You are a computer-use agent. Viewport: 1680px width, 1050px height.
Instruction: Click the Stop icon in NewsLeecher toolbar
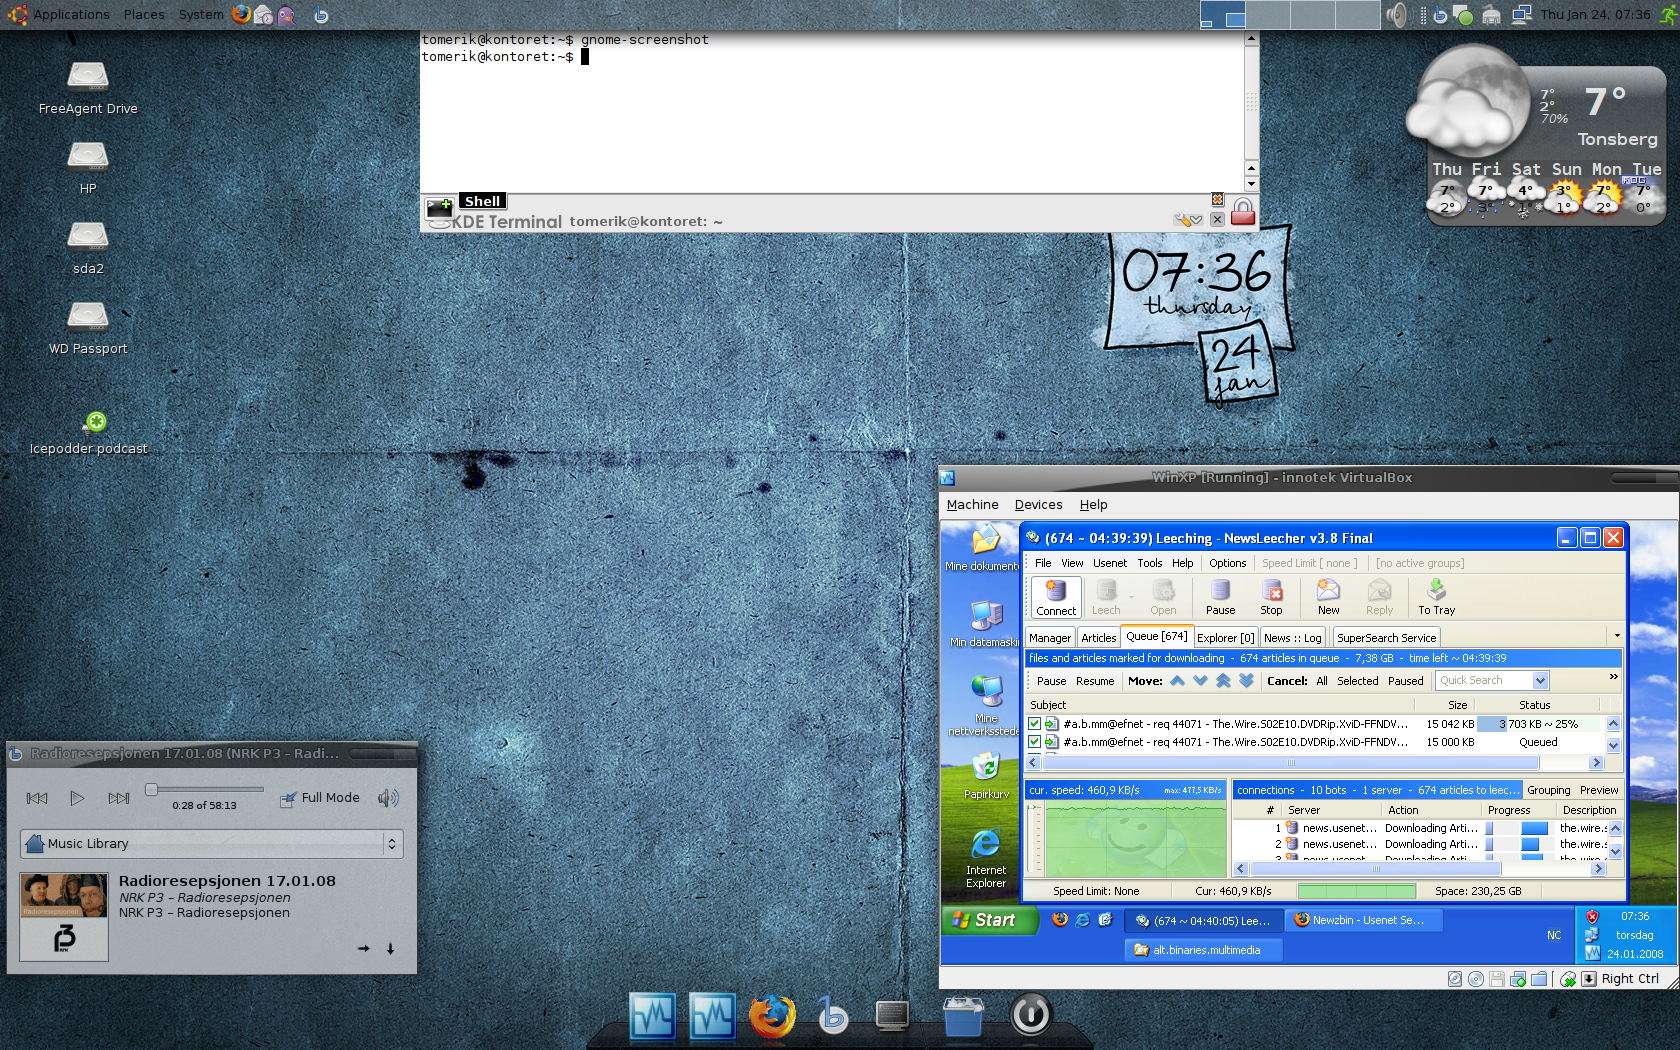[1271, 597]
